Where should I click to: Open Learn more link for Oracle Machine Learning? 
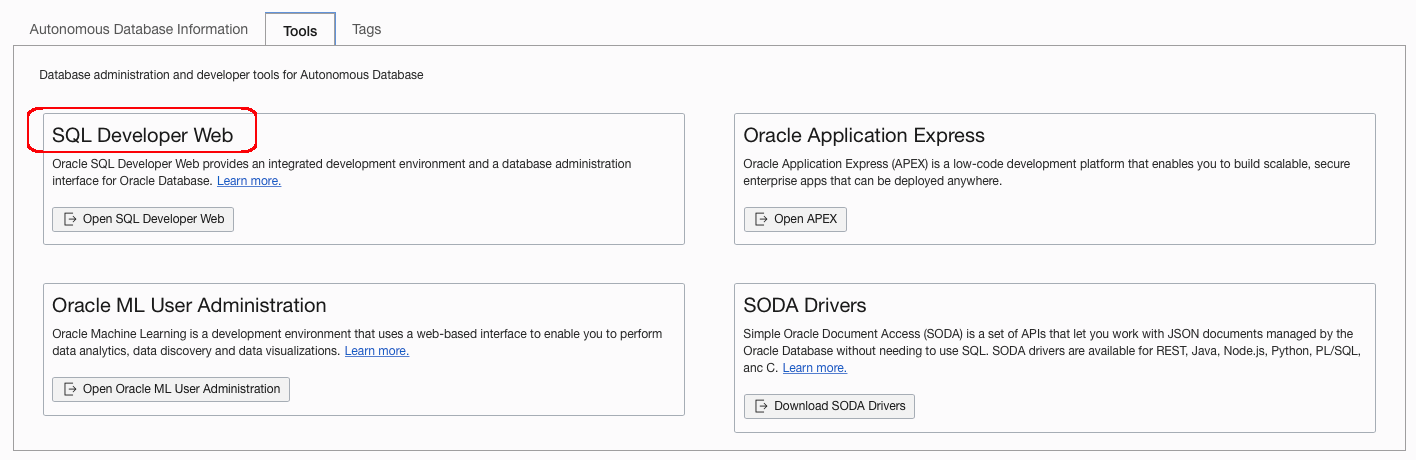click(x=377, y=351)
